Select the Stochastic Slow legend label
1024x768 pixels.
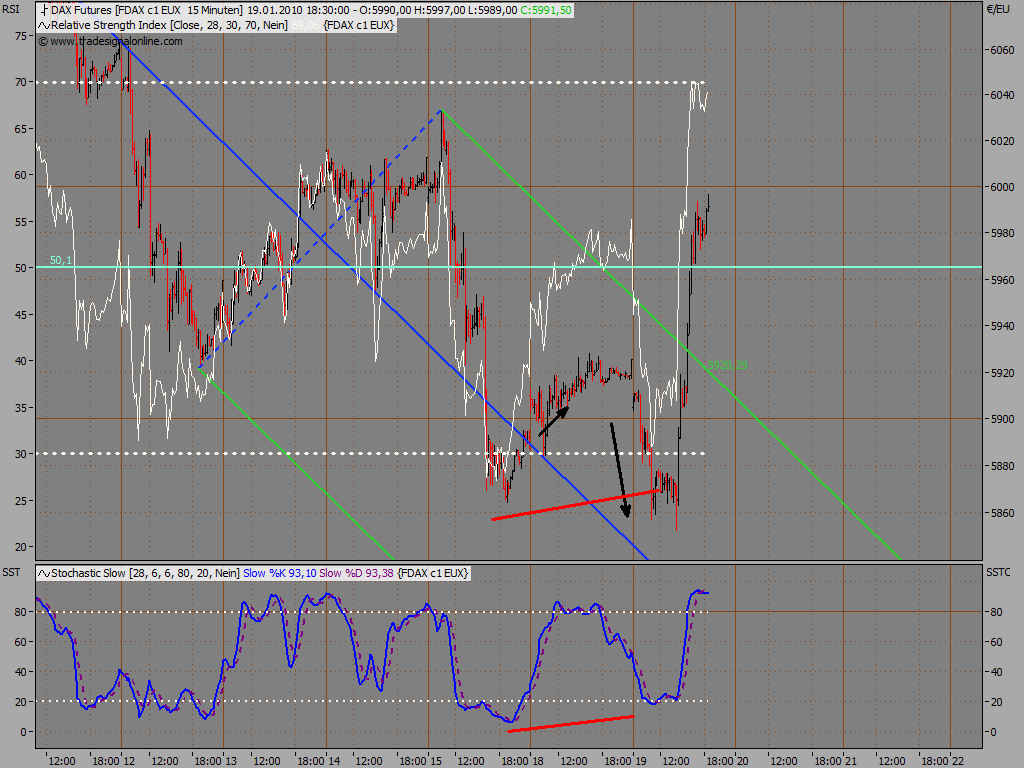(x=145, y=573)
